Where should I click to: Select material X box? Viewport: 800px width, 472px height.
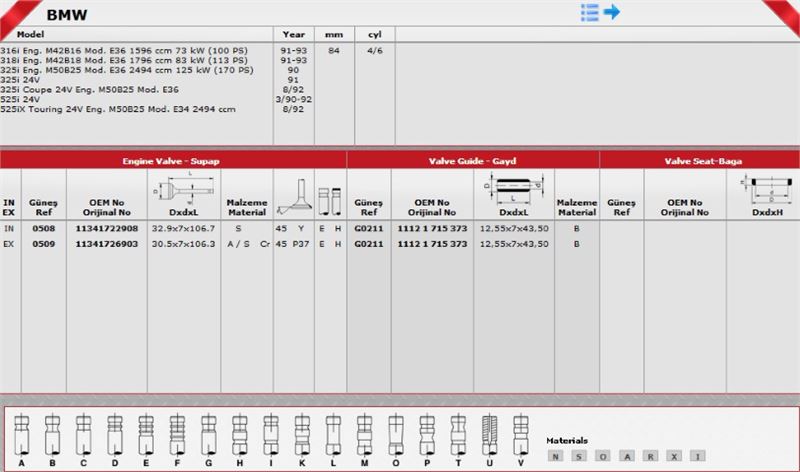coord(674,456)
